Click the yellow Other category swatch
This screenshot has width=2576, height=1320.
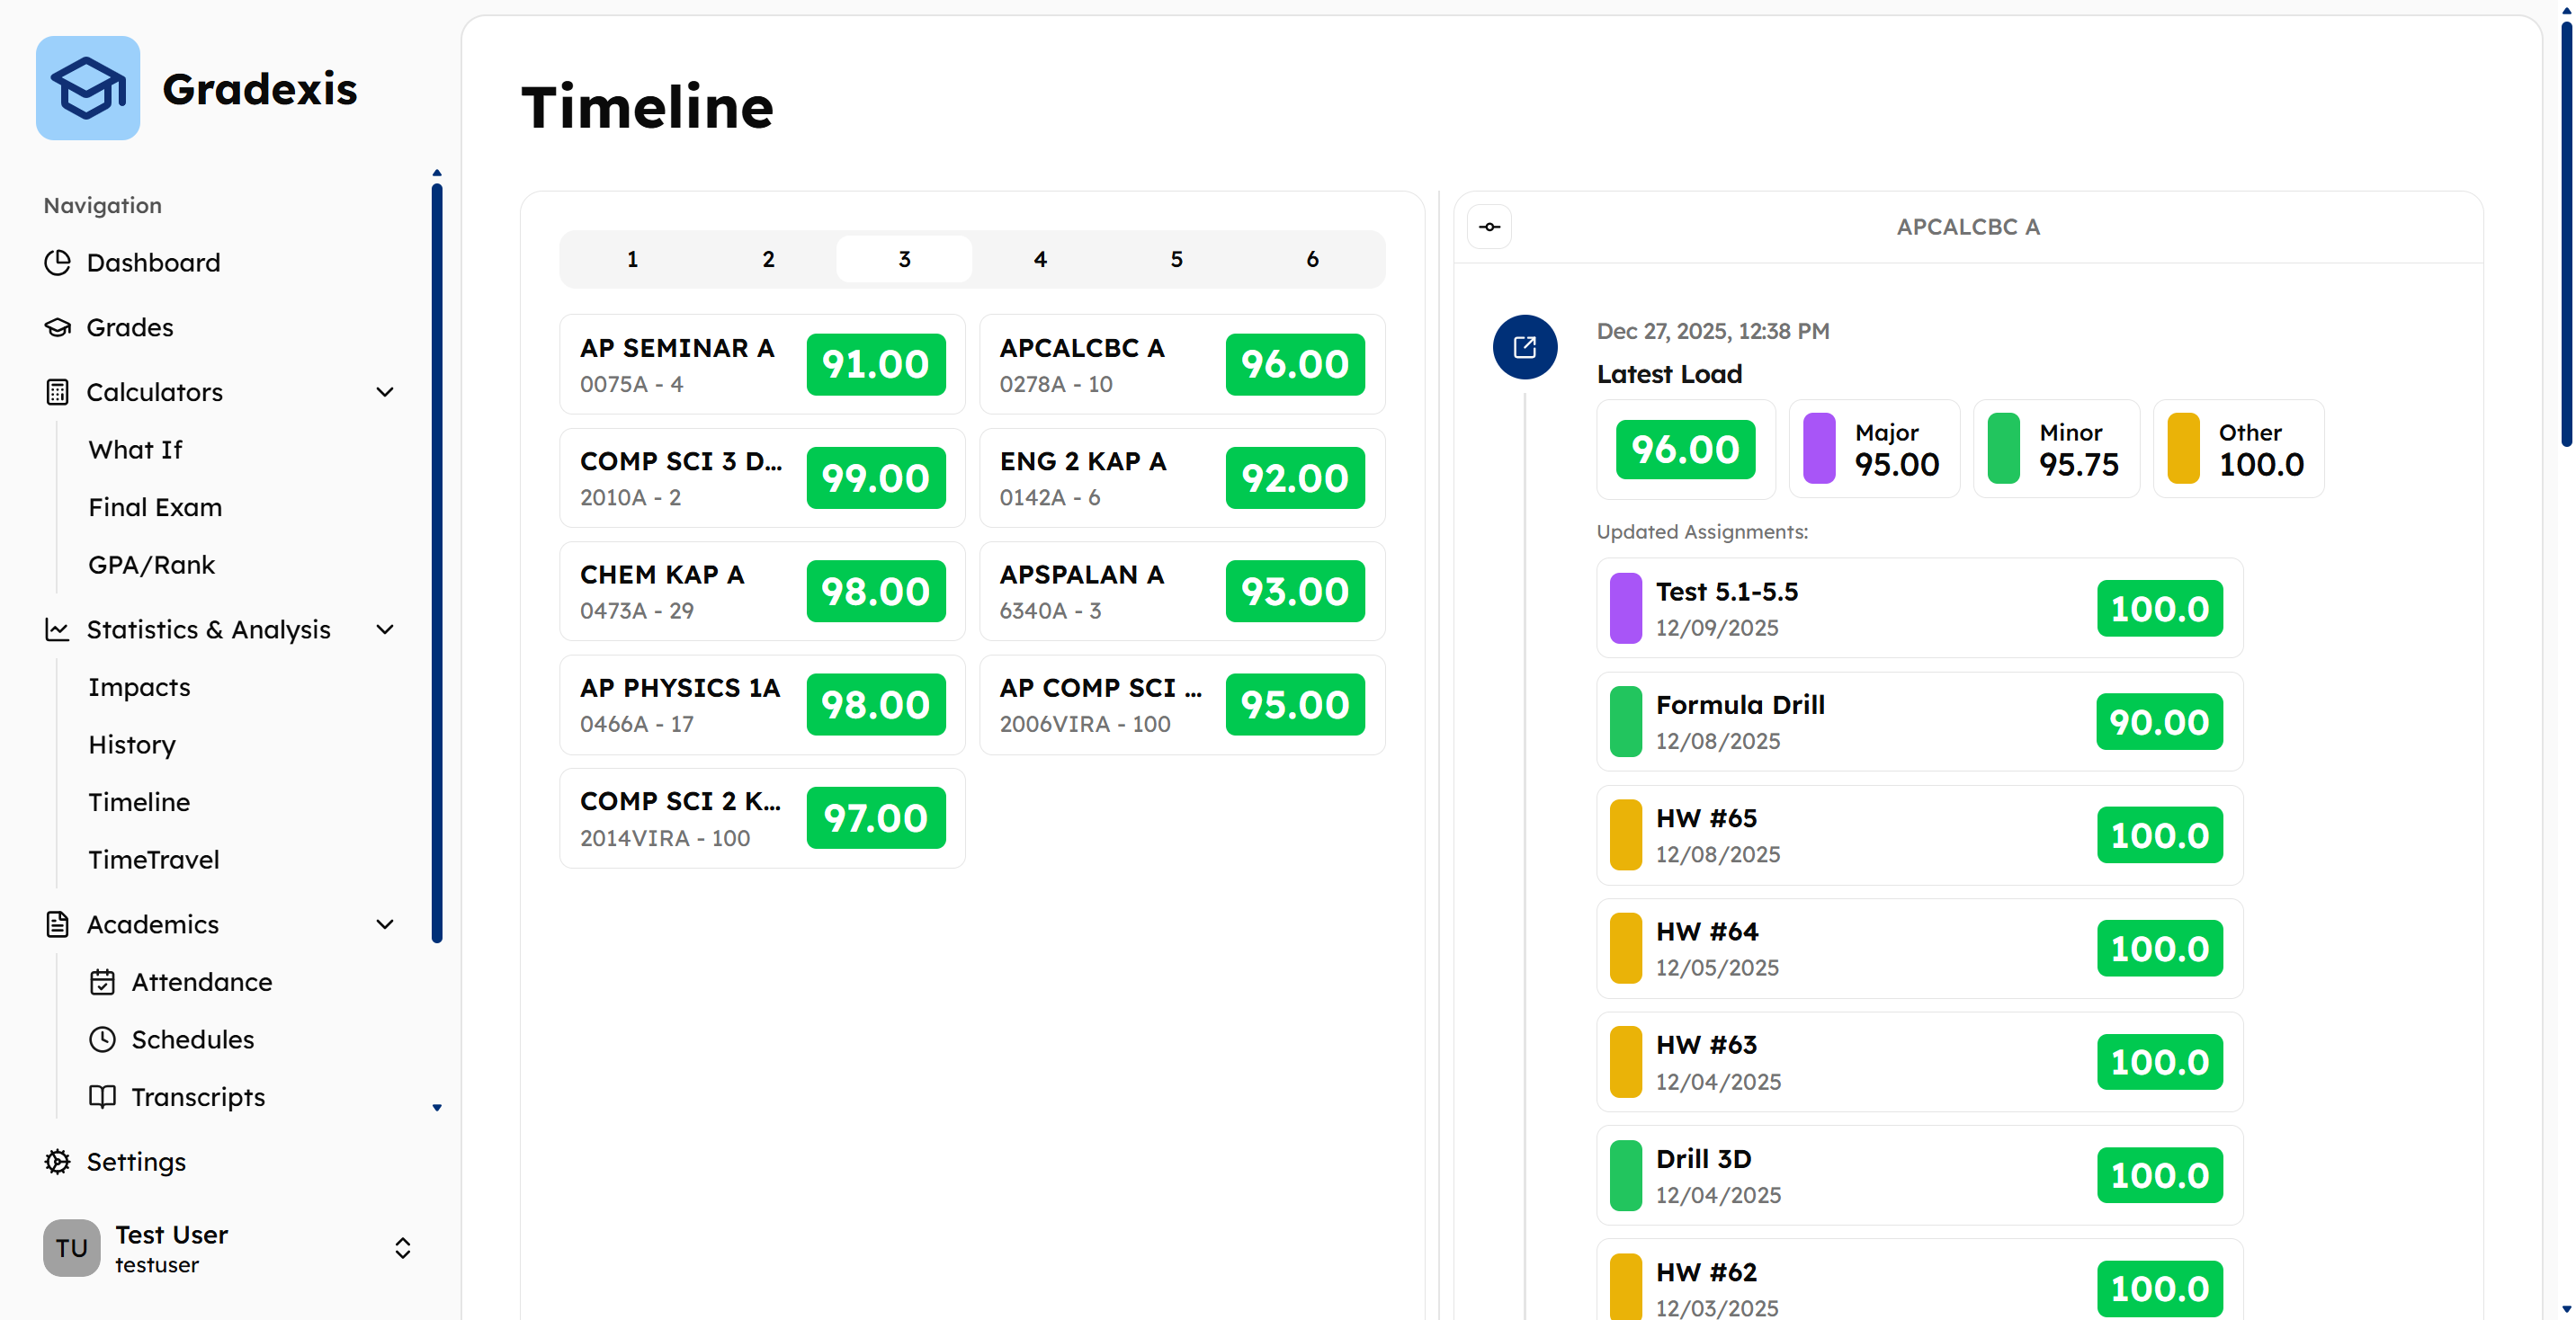[x=2183, y=449]
